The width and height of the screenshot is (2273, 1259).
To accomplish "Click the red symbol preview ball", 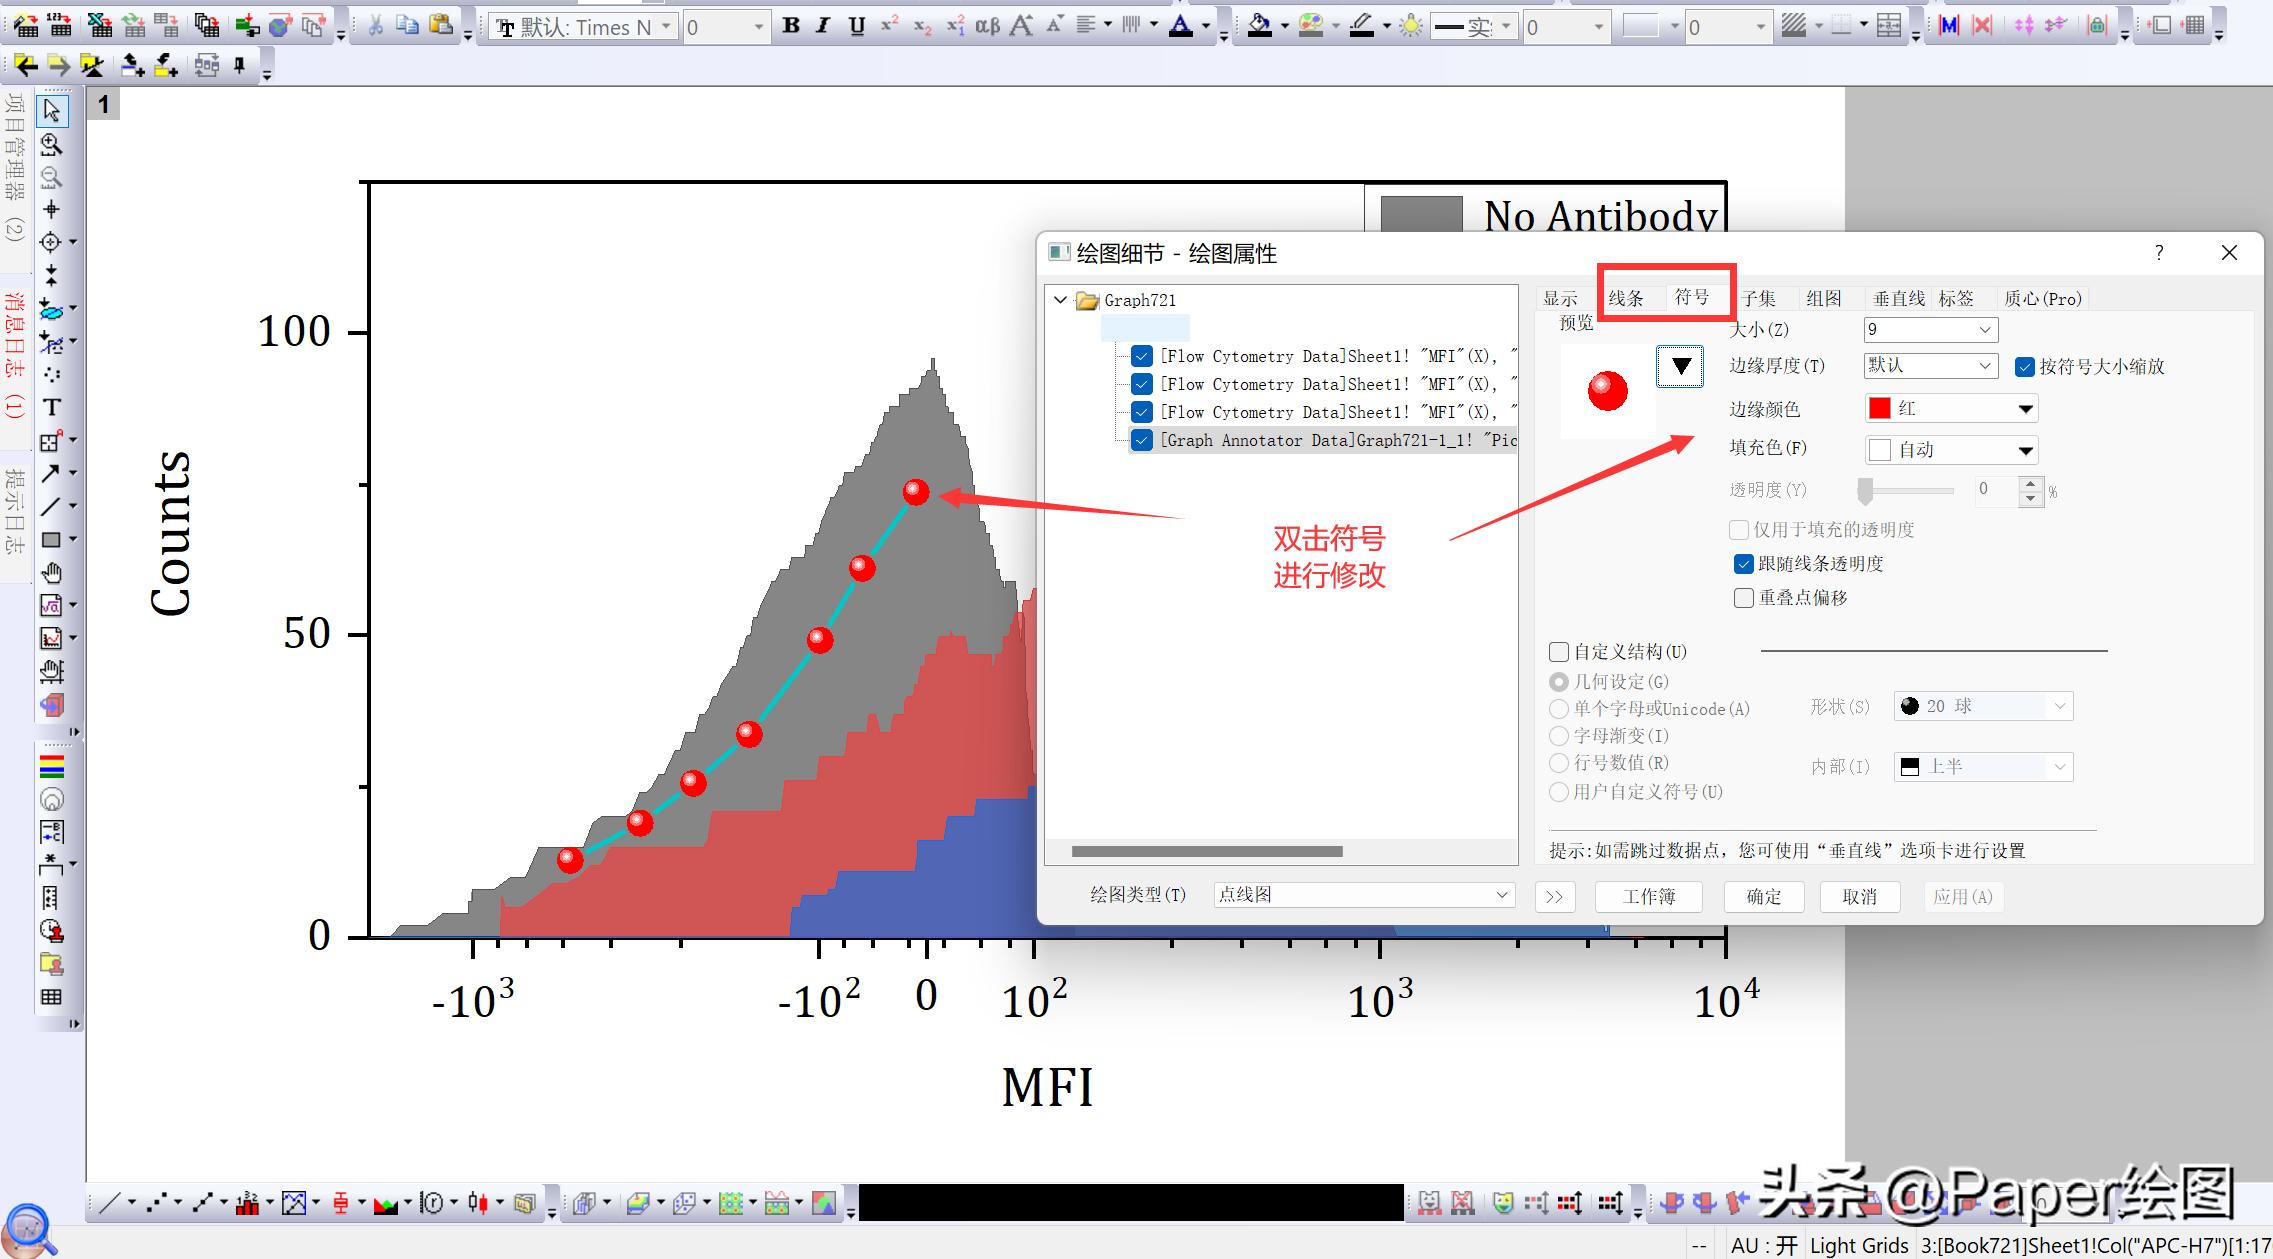I will pos(1607,391).
